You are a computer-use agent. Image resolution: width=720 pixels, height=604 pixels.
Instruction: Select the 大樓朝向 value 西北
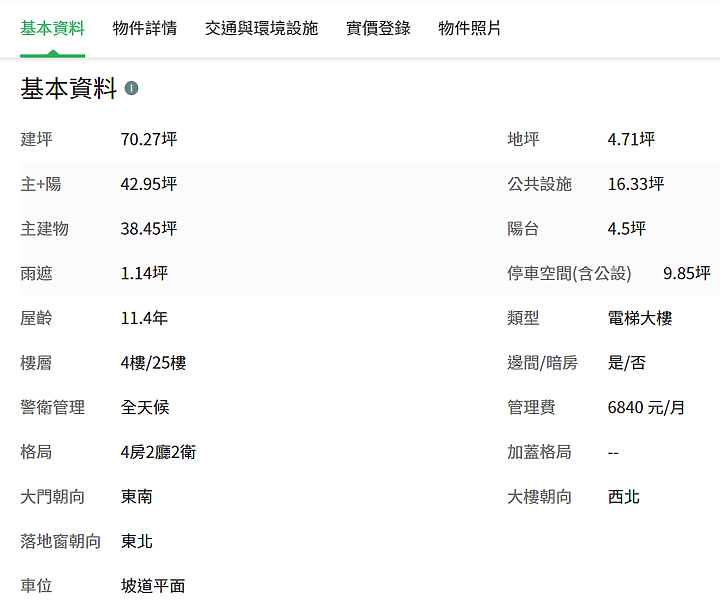click(624, 497)
